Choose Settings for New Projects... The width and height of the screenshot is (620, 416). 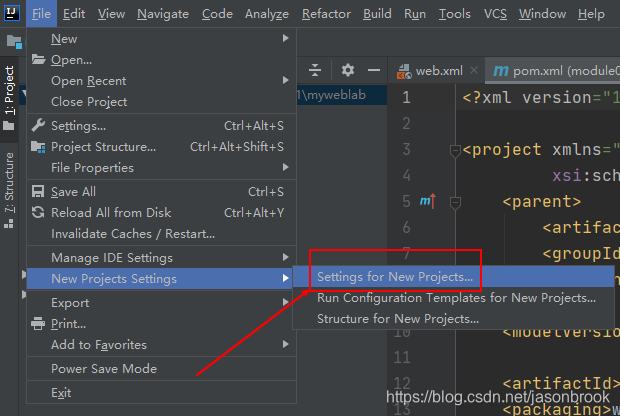click(x=454, y=276)
